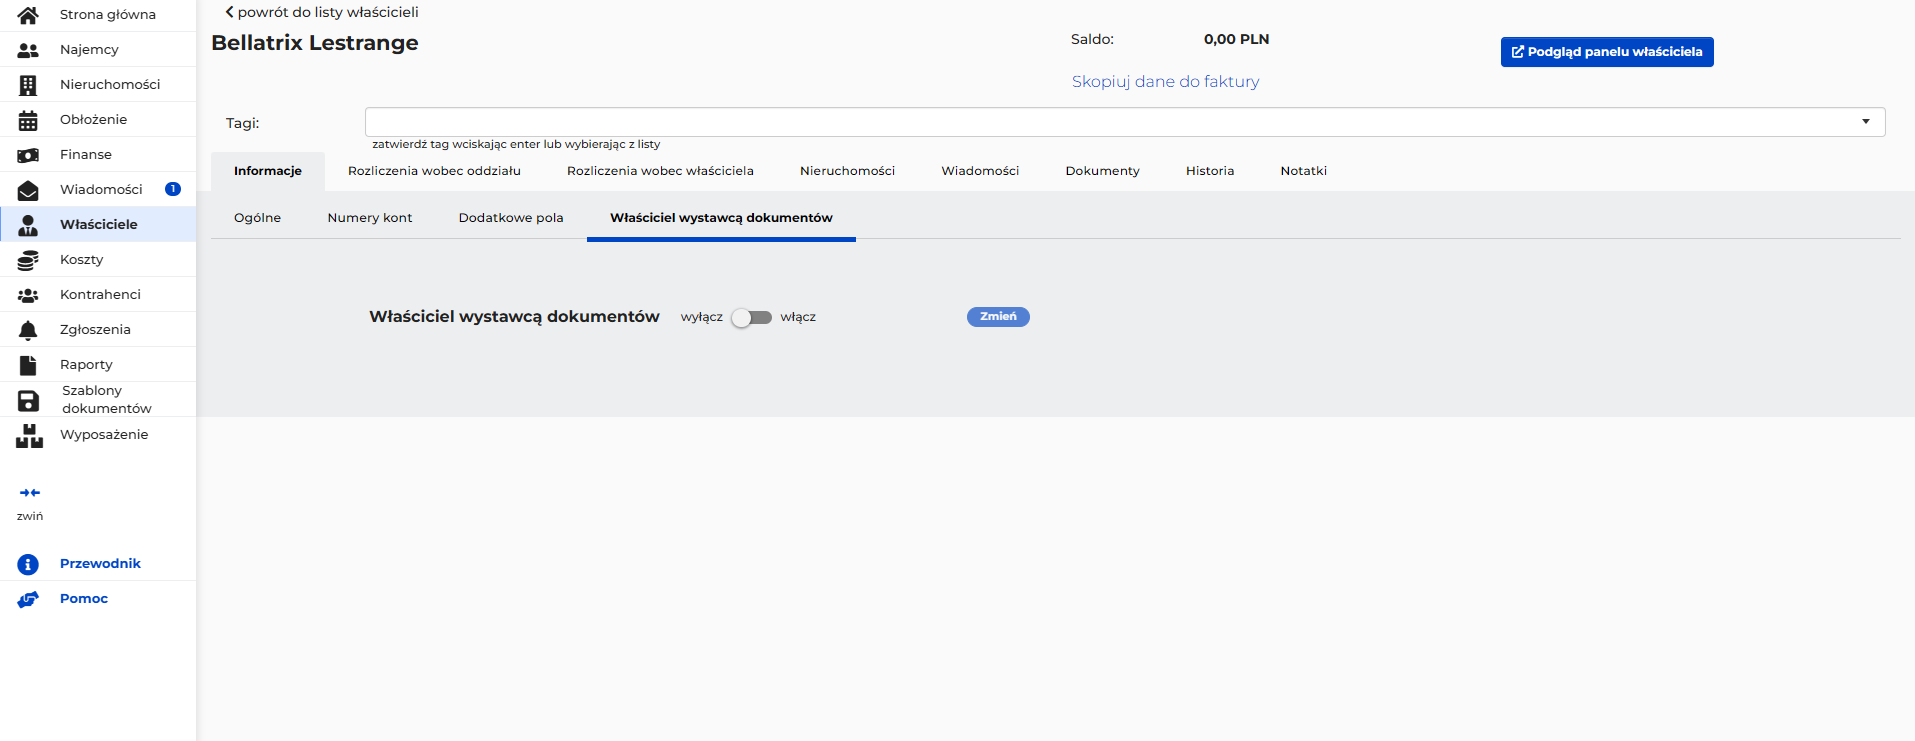Click the Wiadomości envelope icon in sidebar

[28, 190]
